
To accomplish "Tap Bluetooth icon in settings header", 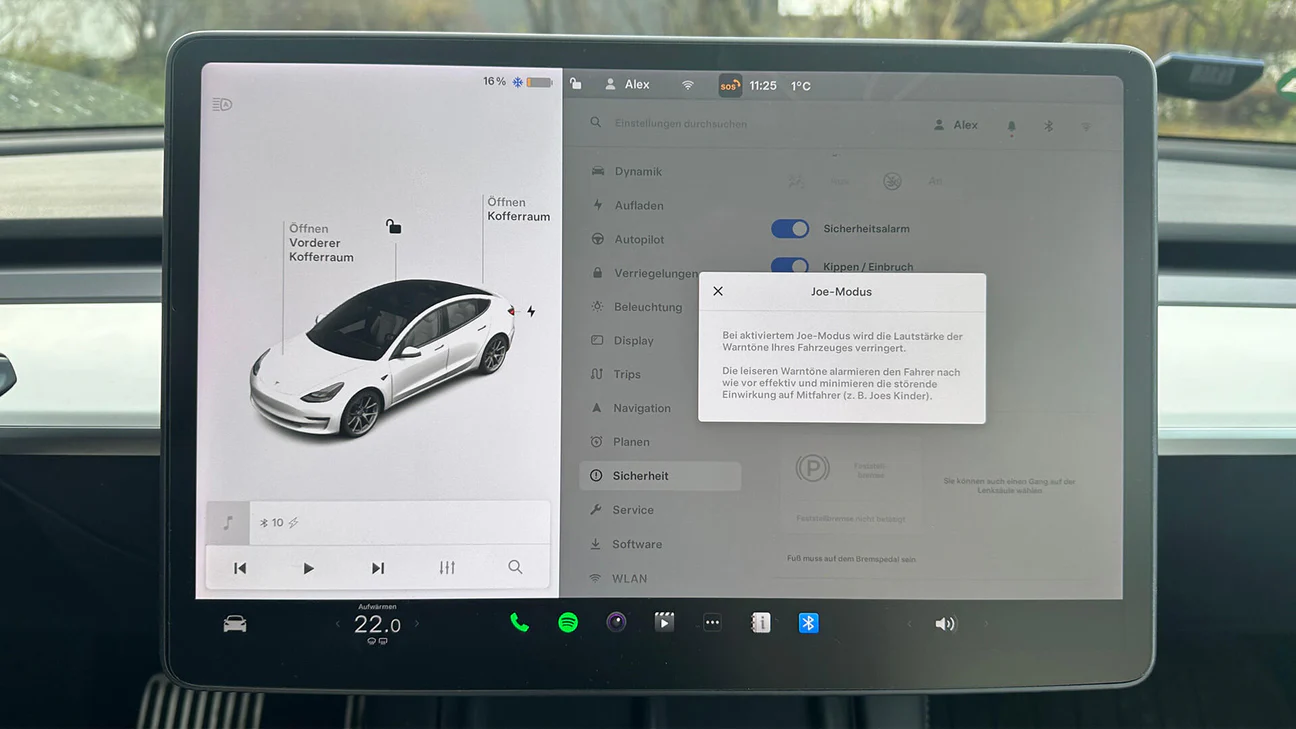I will tap(1049, 127).
